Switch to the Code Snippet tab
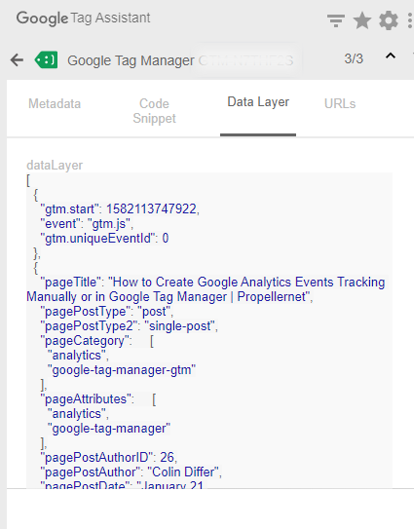Viewport: 414px width, 529px height. pos(154,111)
